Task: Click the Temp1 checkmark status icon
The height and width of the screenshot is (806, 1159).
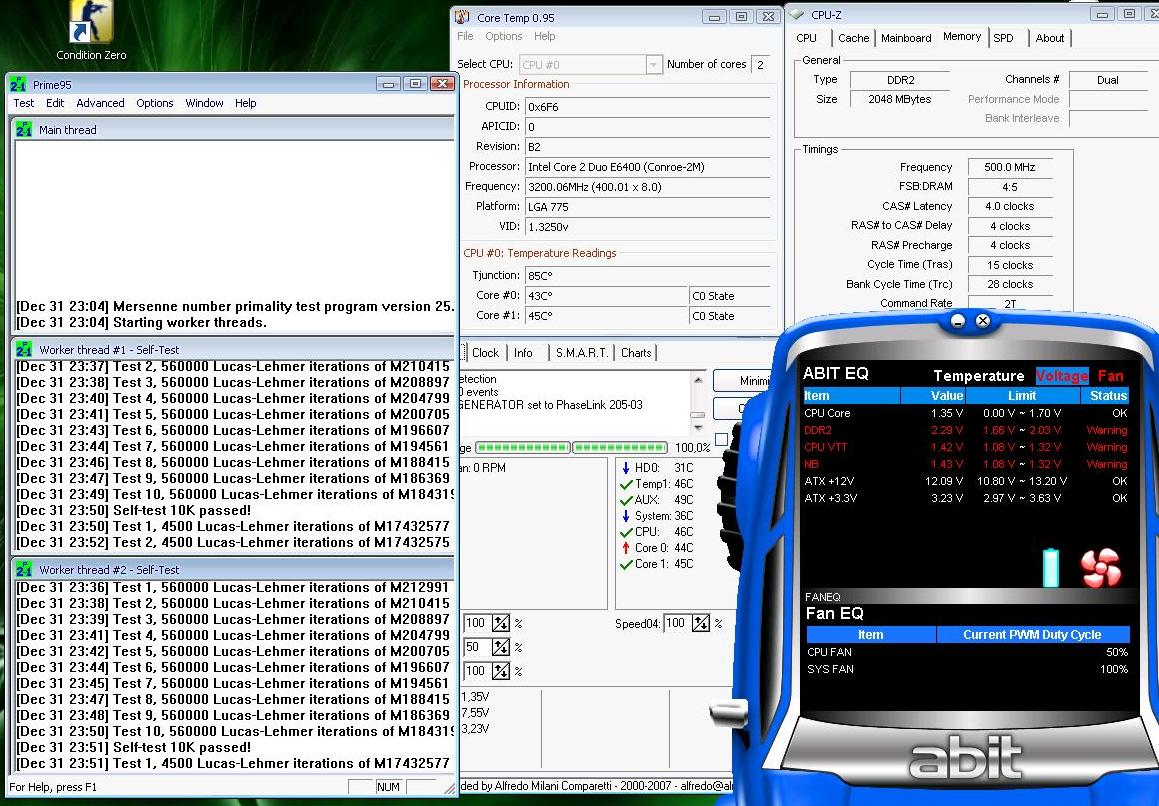Action: pos(625,484)
